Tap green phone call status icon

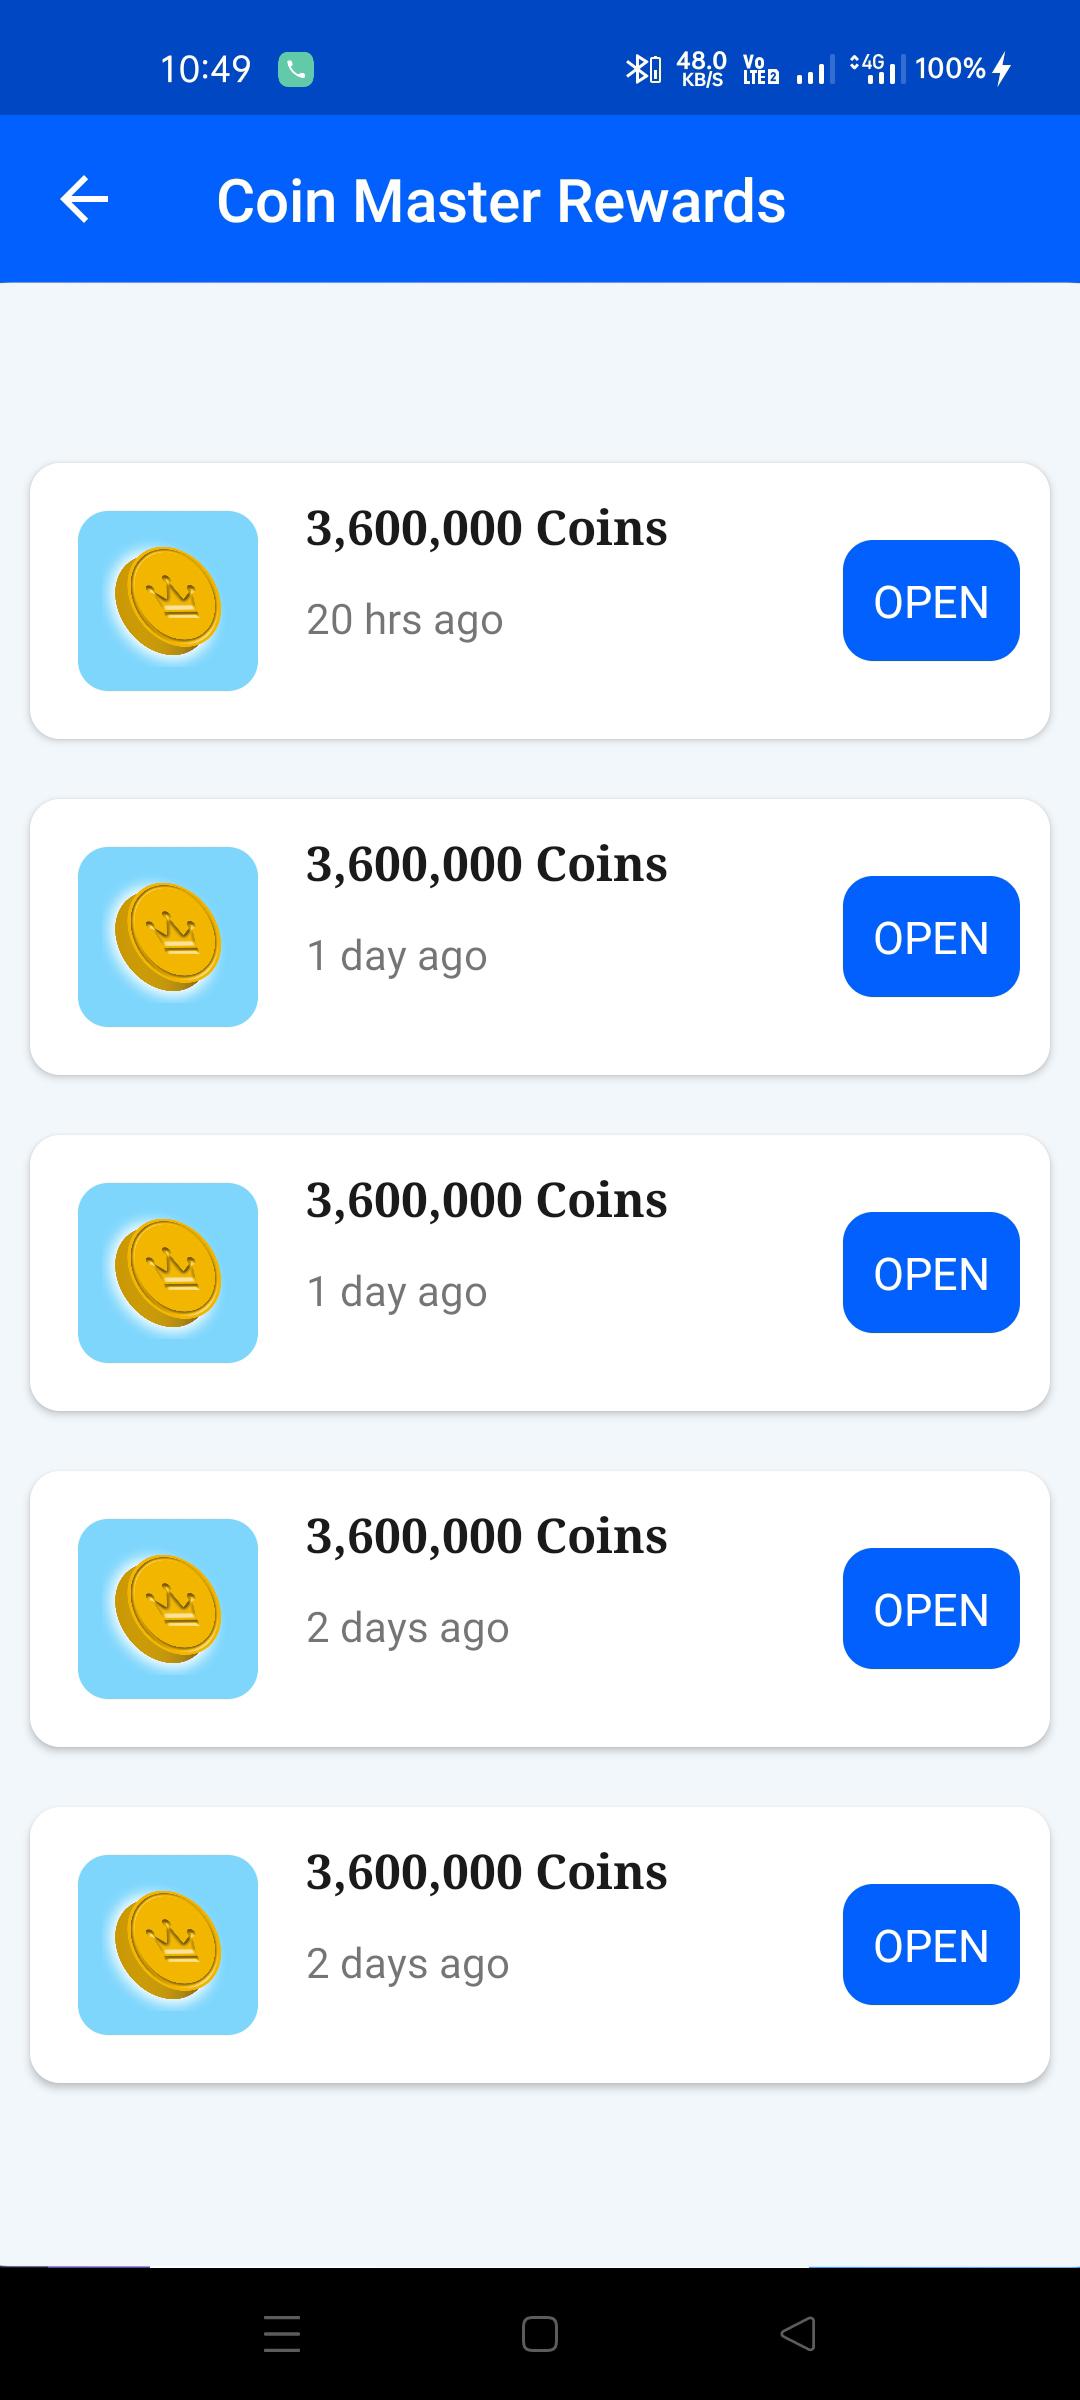pyautogui.click(x=295, y=69)
